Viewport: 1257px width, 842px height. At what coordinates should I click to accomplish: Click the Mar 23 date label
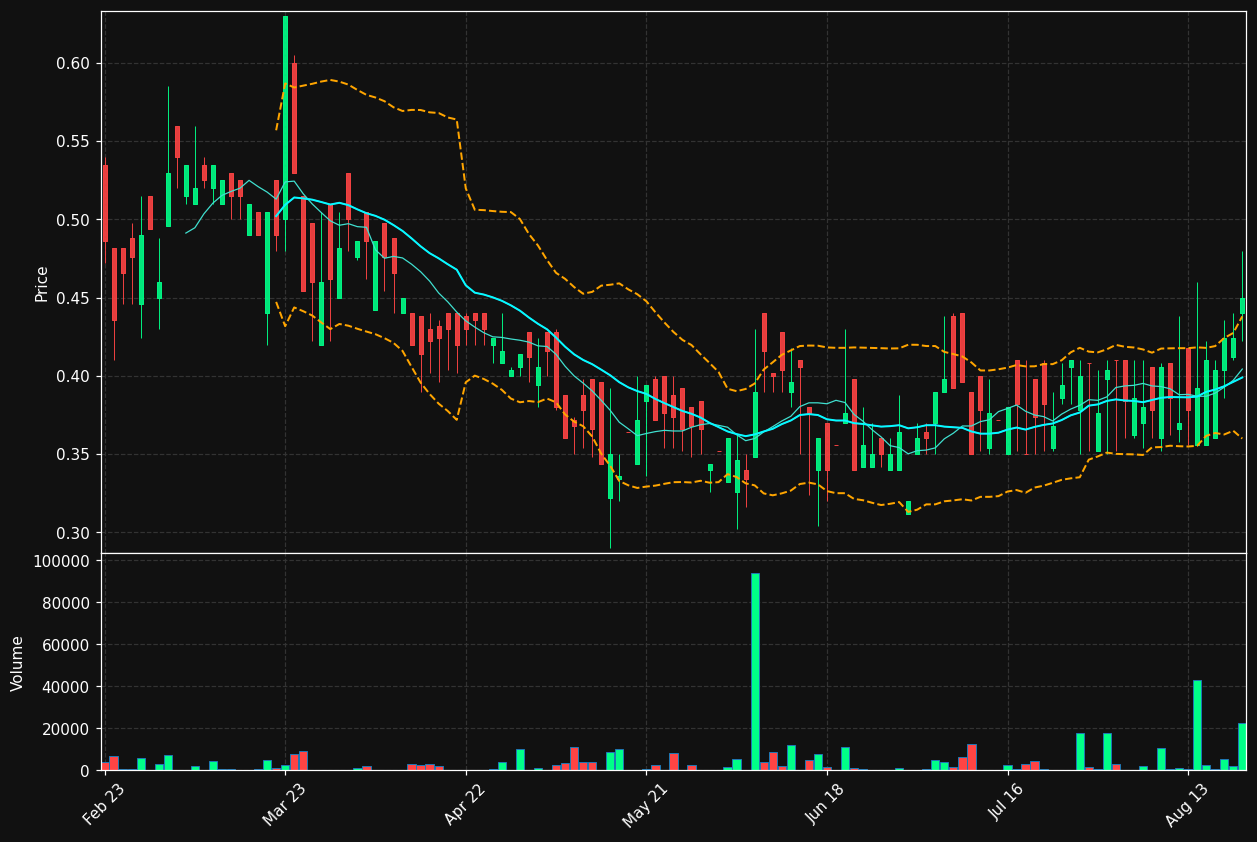pyautogui.click(x=284, y=804)
